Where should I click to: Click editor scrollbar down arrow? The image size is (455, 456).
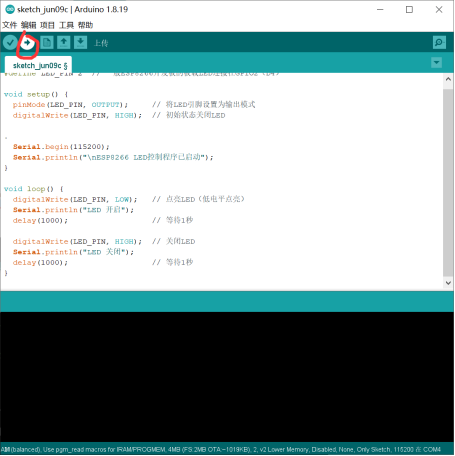pos(448,283)
